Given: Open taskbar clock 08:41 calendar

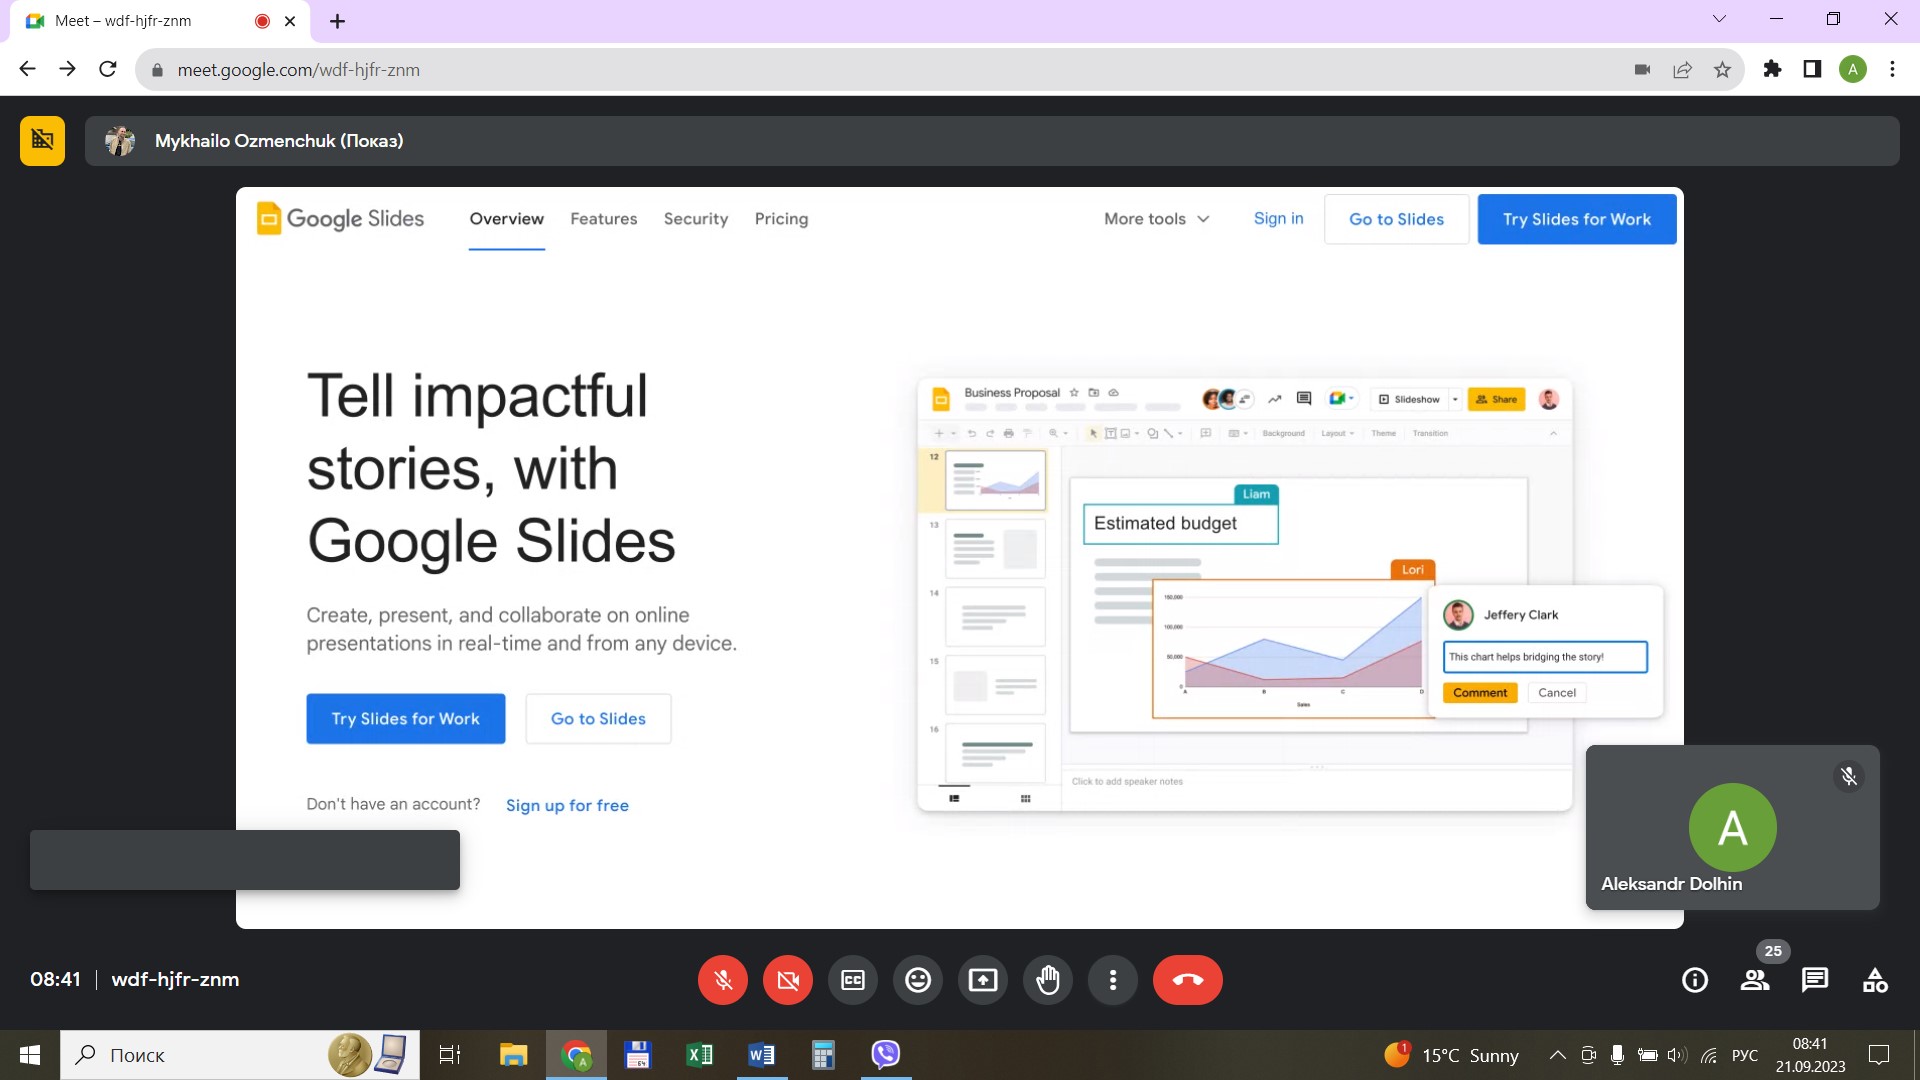Looking at the screenshot, I should click(x=1810, y=1055).
